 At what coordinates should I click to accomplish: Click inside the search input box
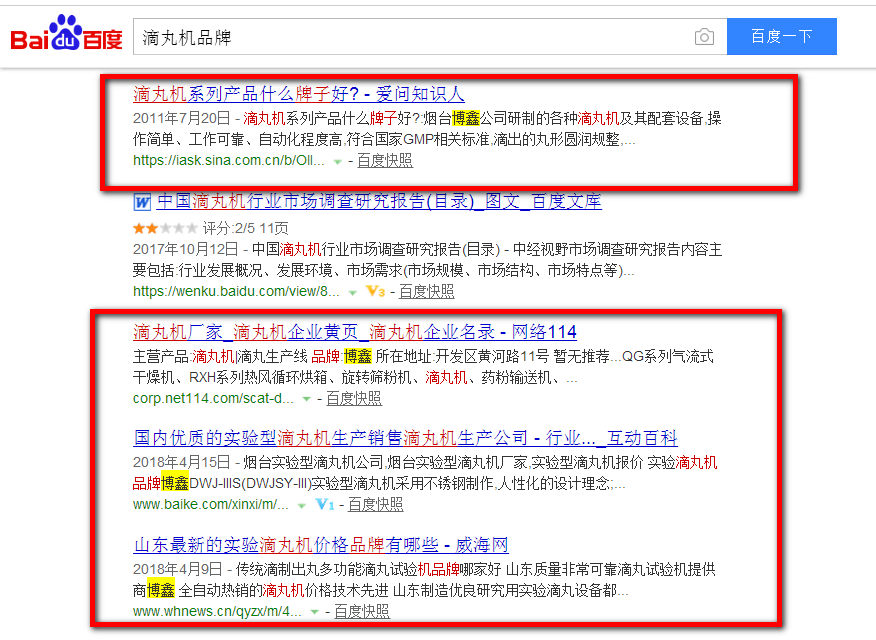point(400,36)
